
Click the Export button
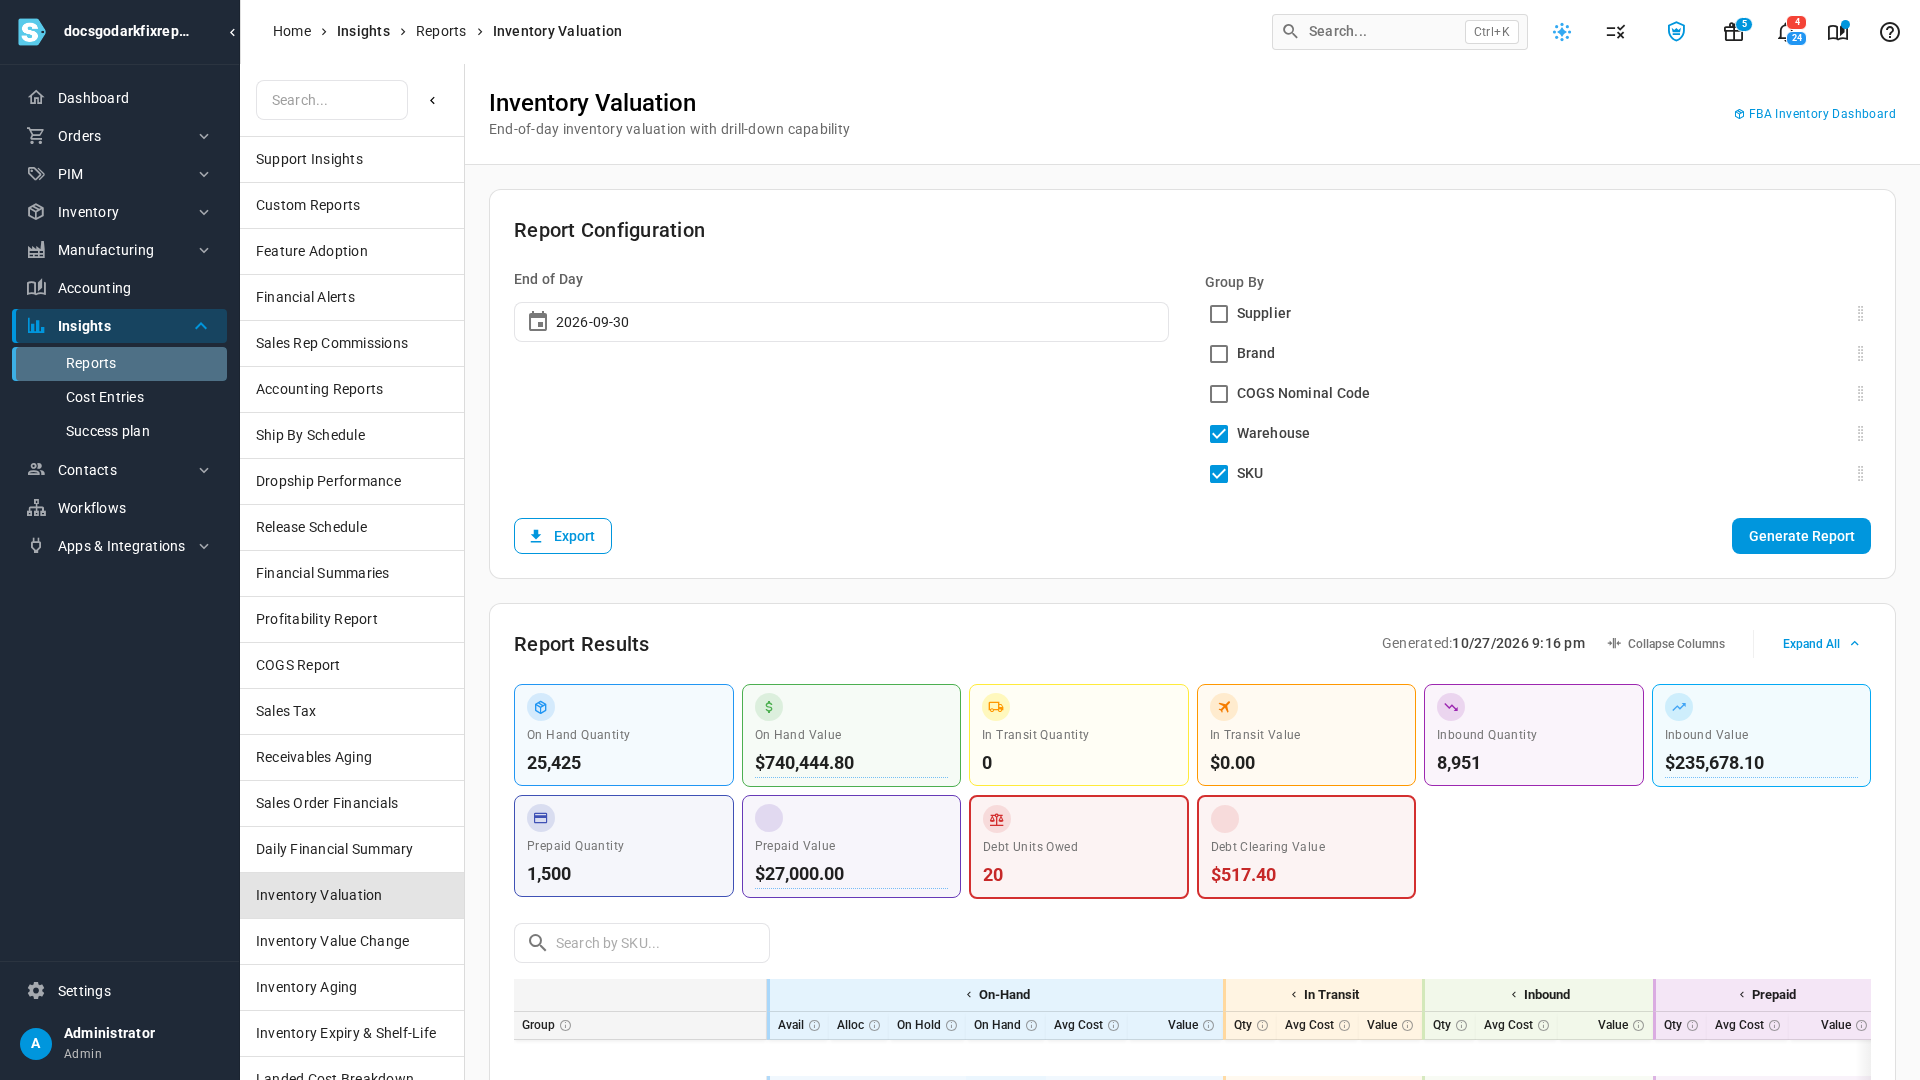(x=563, y=536)
